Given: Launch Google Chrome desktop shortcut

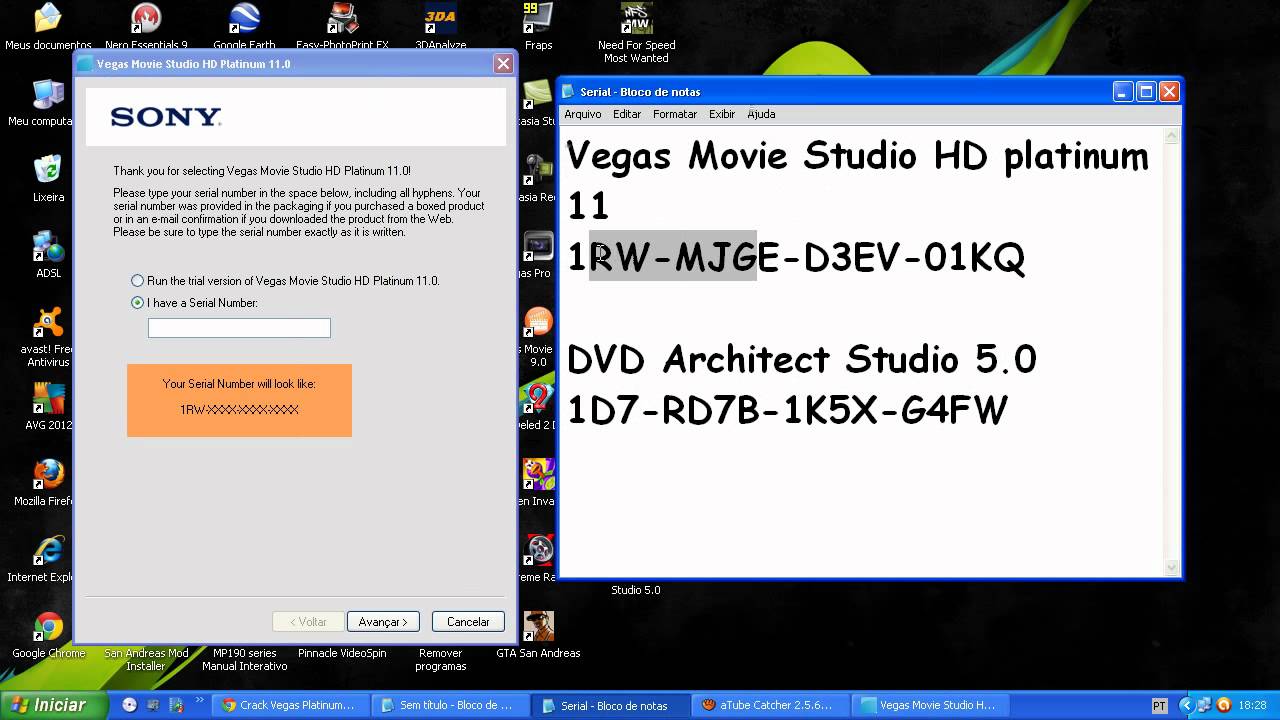Looking at the screenshot, I should 48,635.
